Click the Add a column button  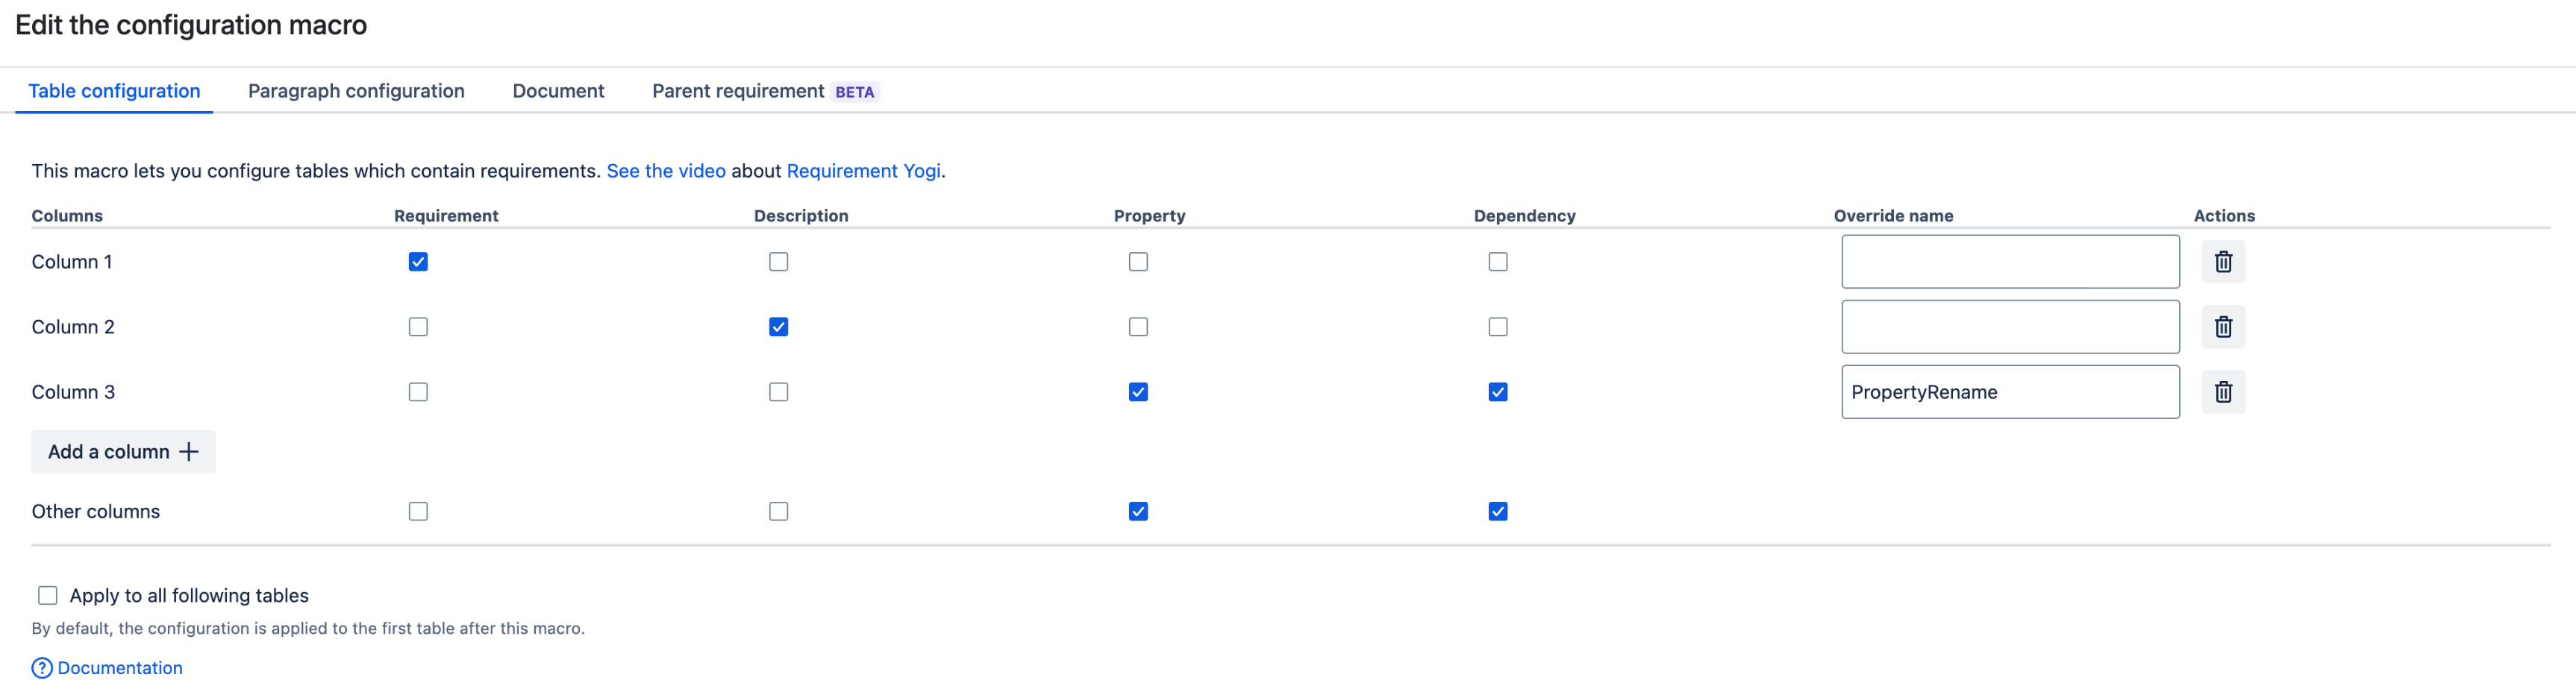point(123,452)
